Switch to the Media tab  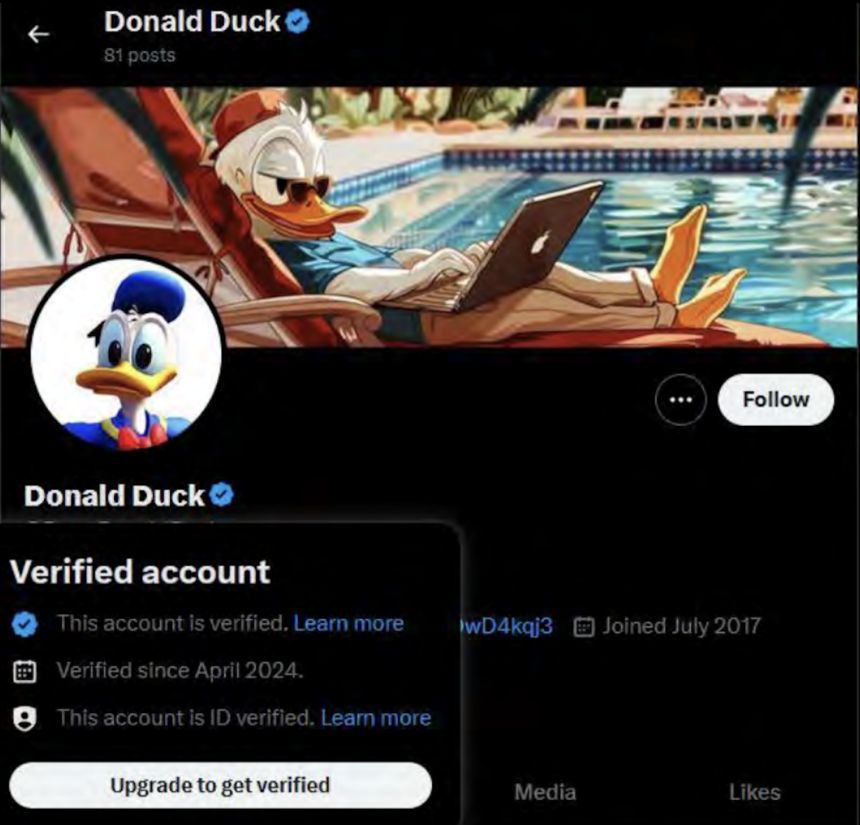(x=544, y=791)
